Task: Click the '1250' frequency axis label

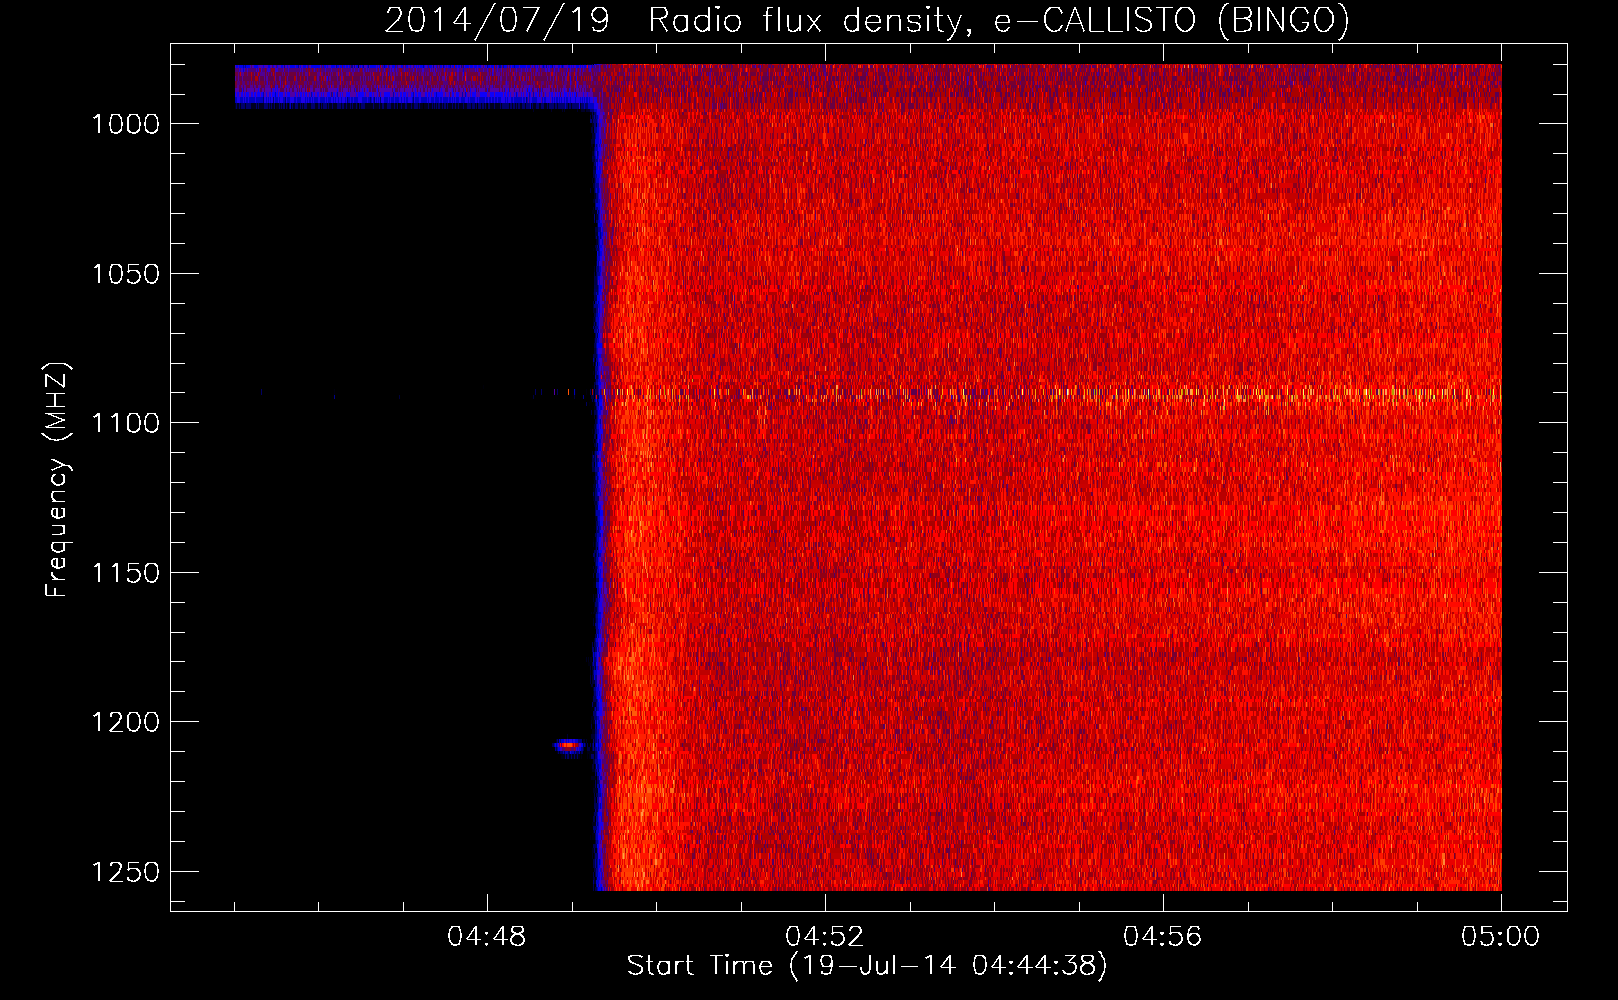Action: tap(125, 872)
